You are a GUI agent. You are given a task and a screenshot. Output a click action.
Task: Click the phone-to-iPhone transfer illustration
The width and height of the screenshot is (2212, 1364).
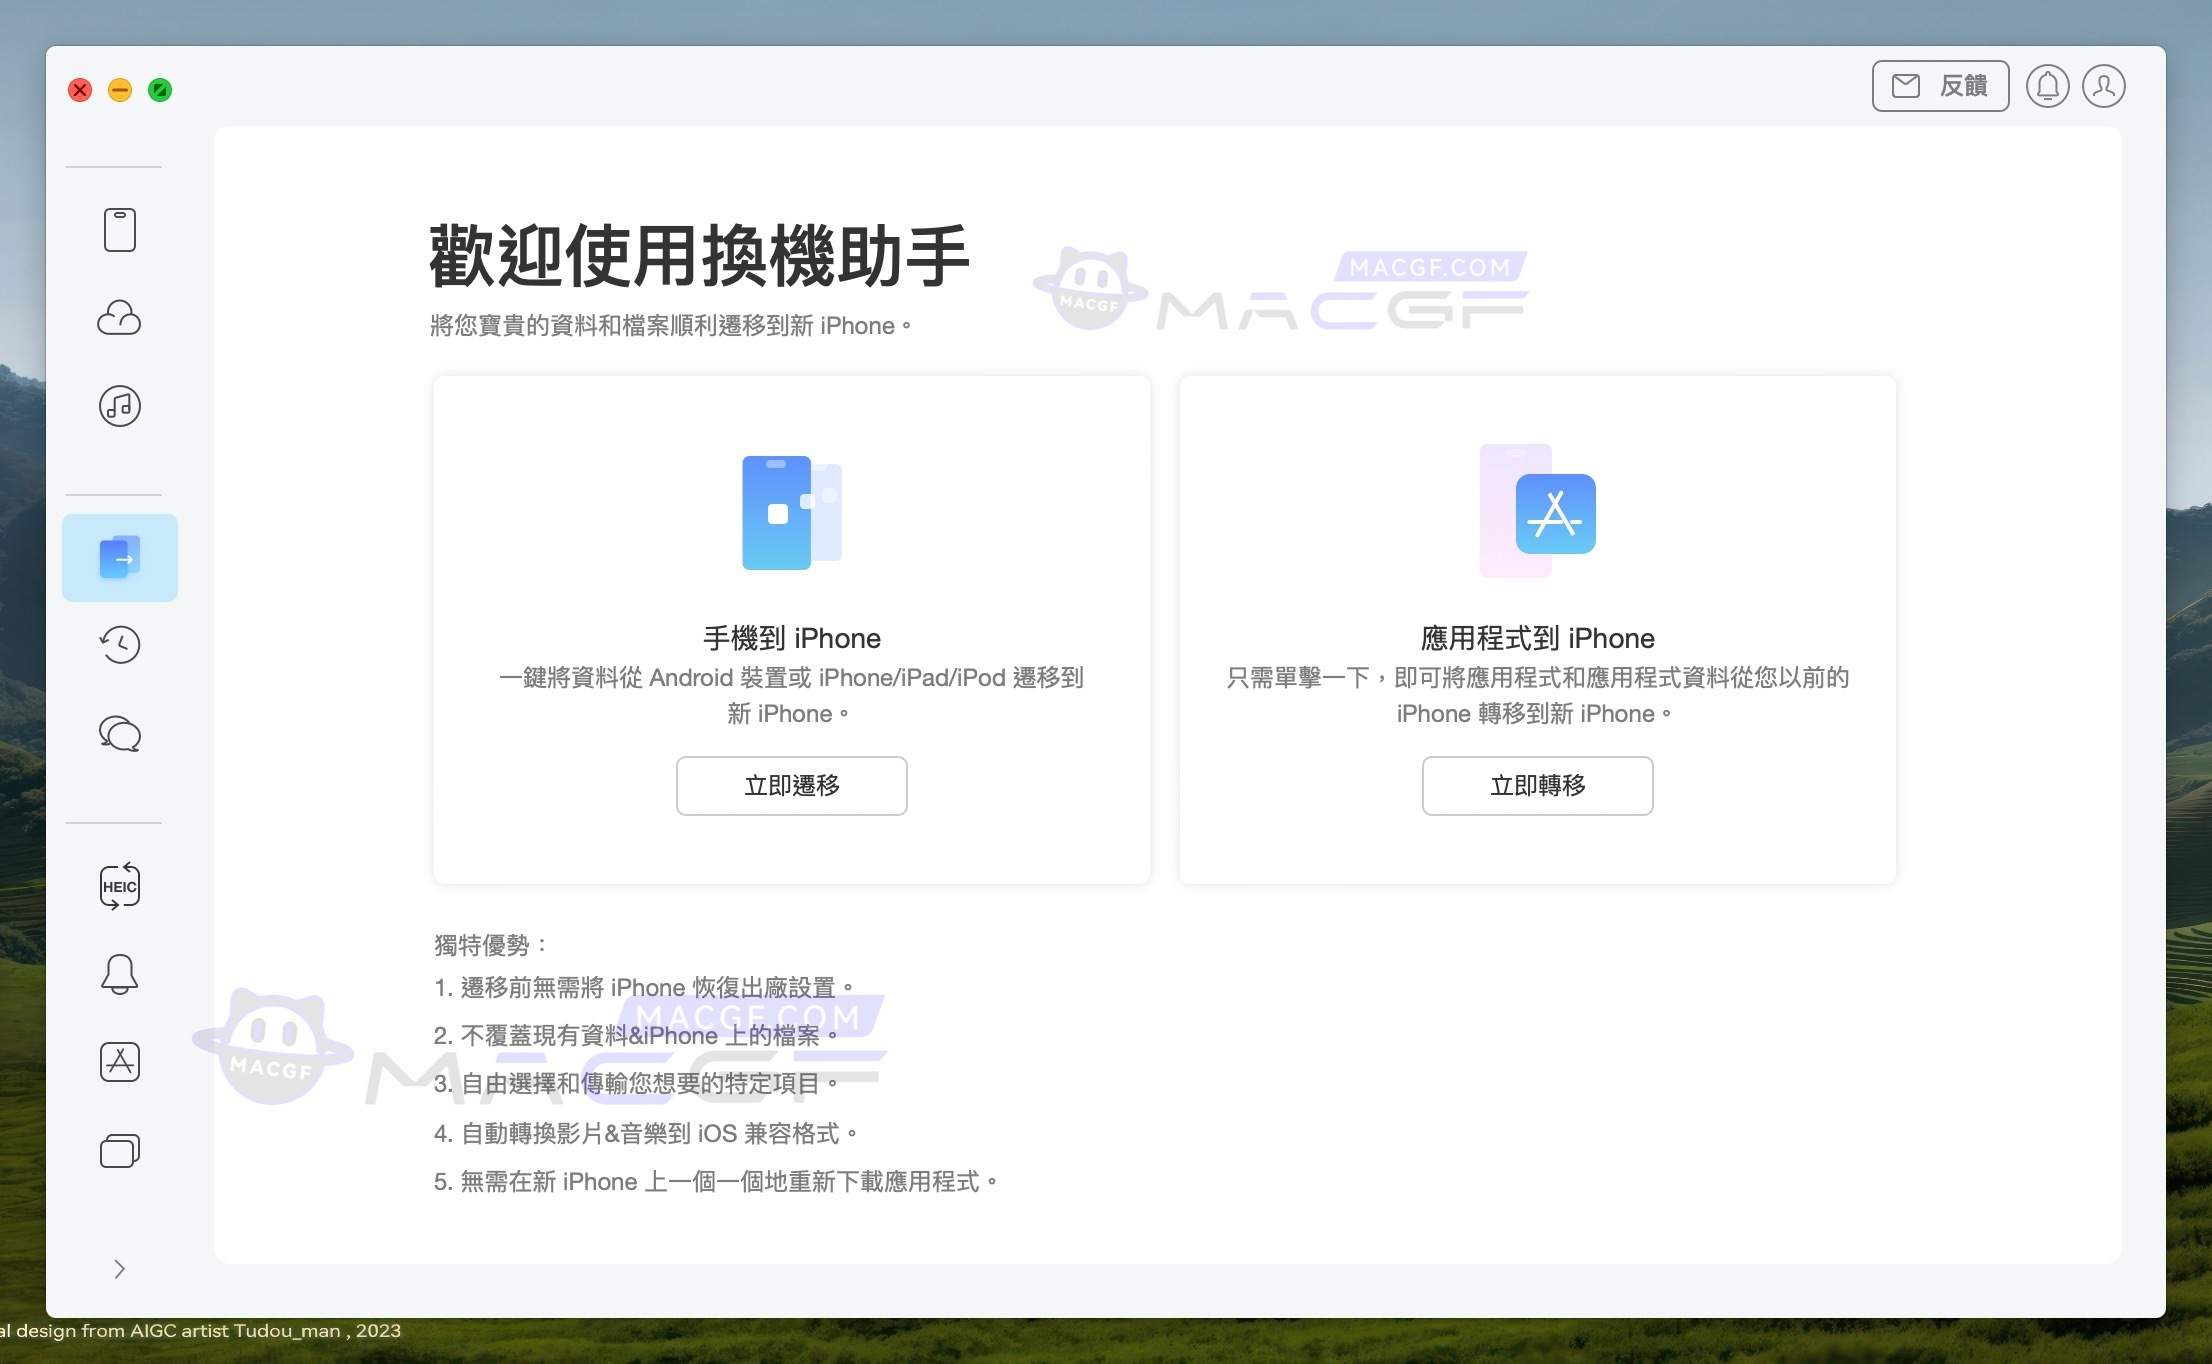[x=791, y=512]
